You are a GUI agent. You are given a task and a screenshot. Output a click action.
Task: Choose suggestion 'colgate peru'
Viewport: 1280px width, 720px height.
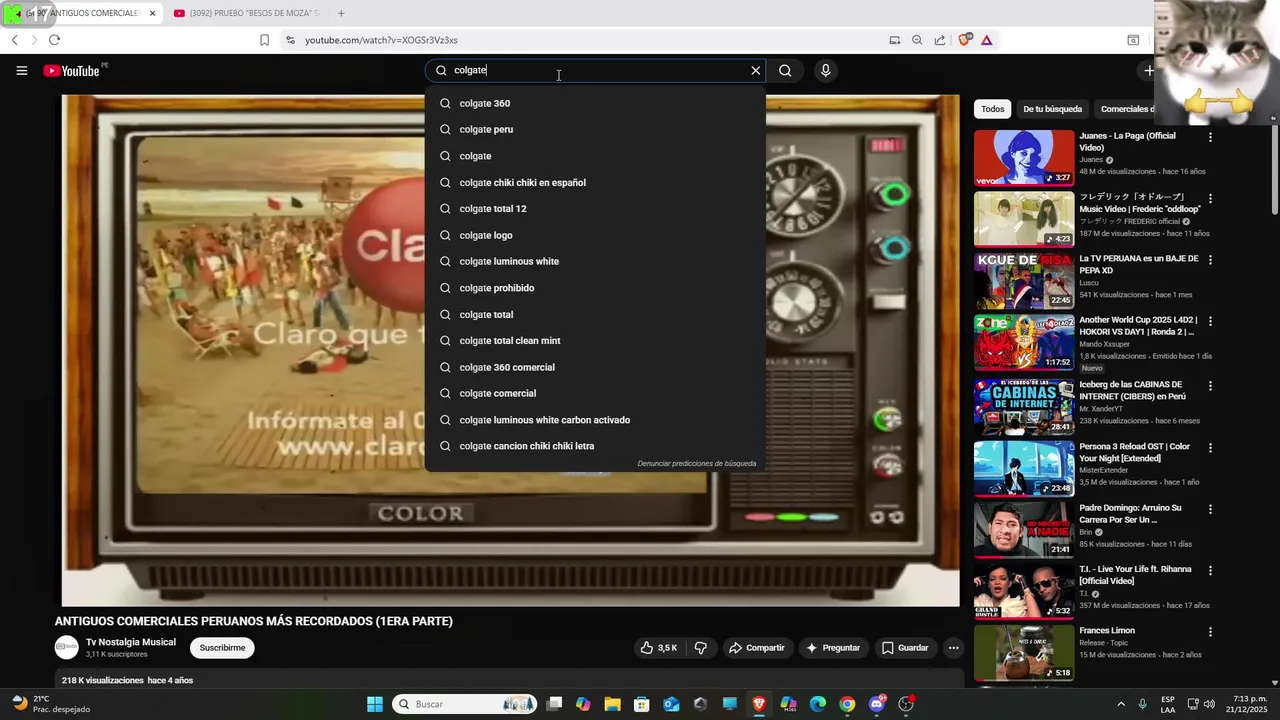(595, 129)
